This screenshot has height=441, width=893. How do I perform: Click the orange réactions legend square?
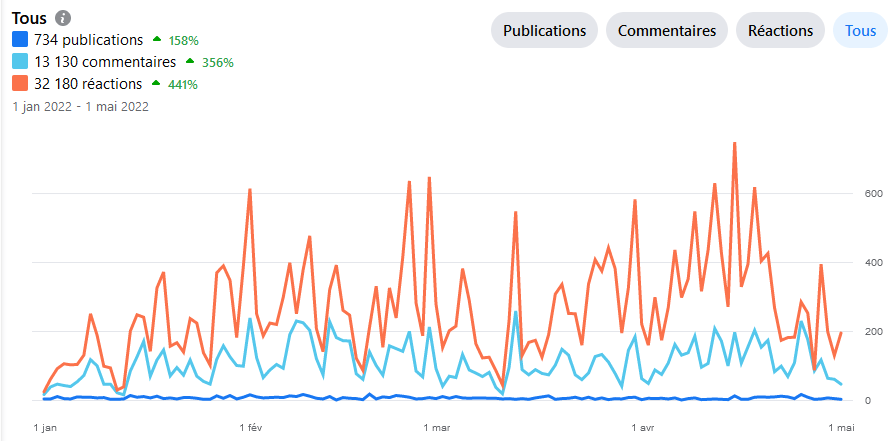[x=20, y=84]
